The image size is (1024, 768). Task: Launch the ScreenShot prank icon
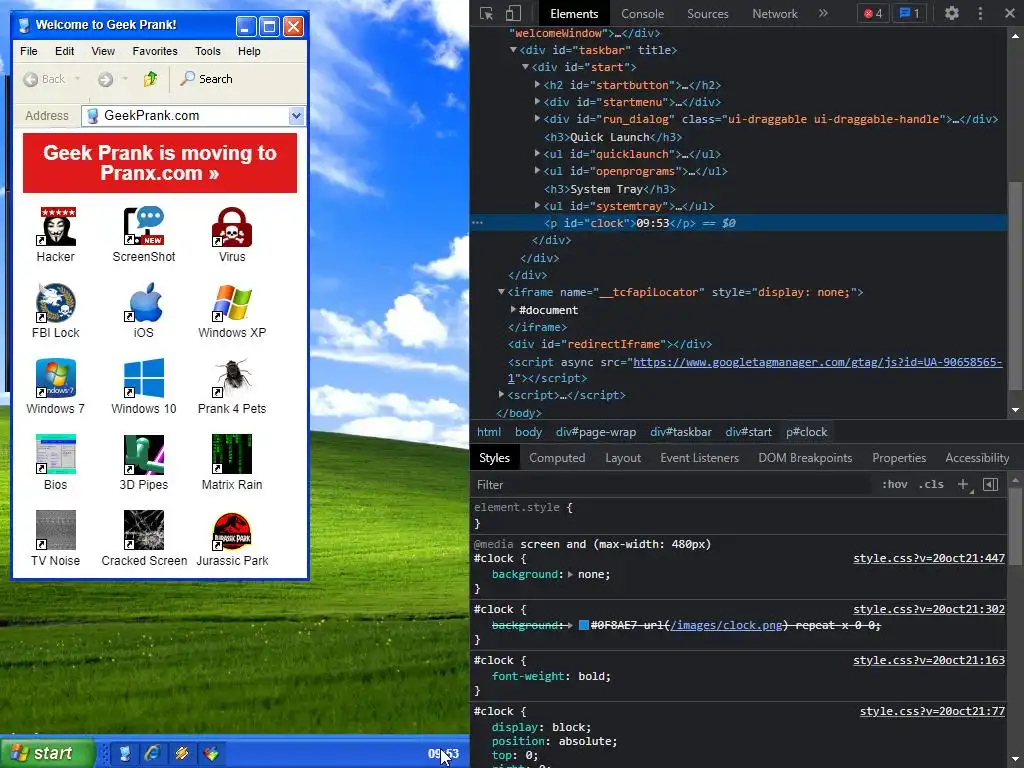144,227
